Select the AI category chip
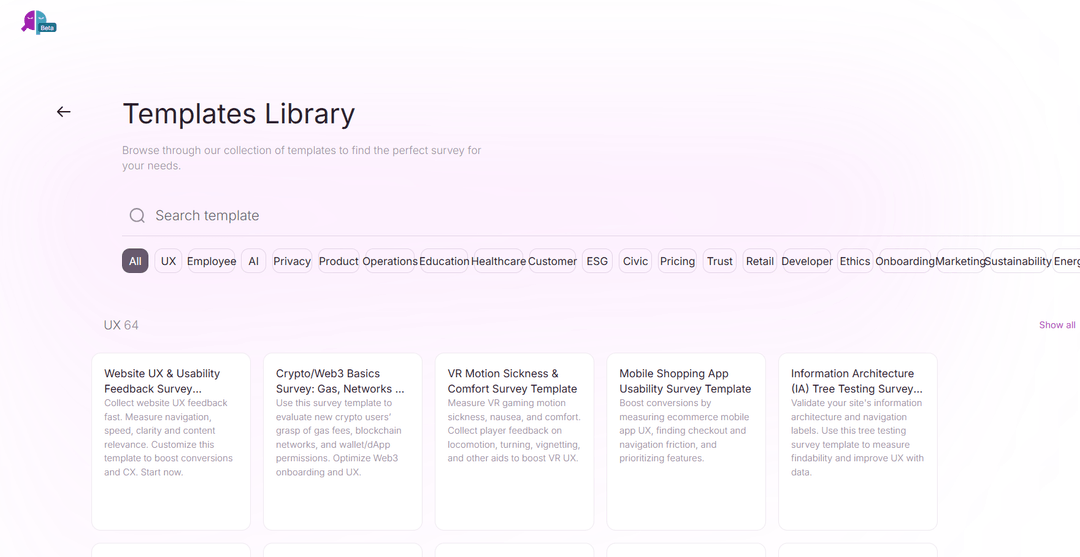Screen dimensions: 1080x557 coord(253,261)
